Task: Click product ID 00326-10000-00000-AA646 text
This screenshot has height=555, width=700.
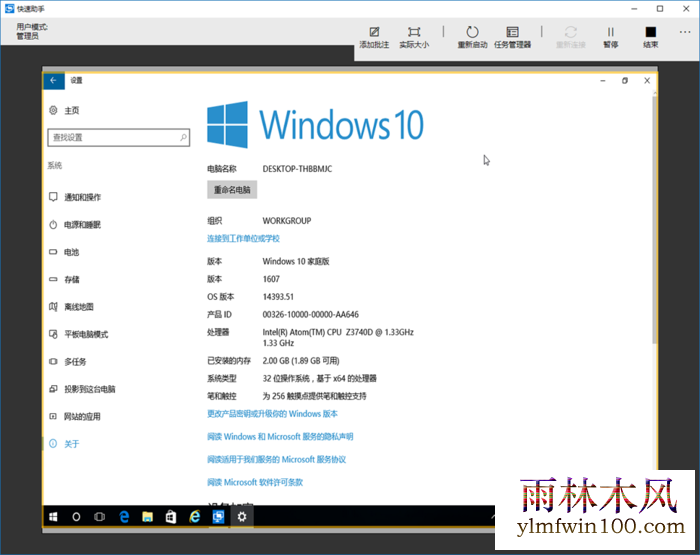Action: [x=311, y=314]
